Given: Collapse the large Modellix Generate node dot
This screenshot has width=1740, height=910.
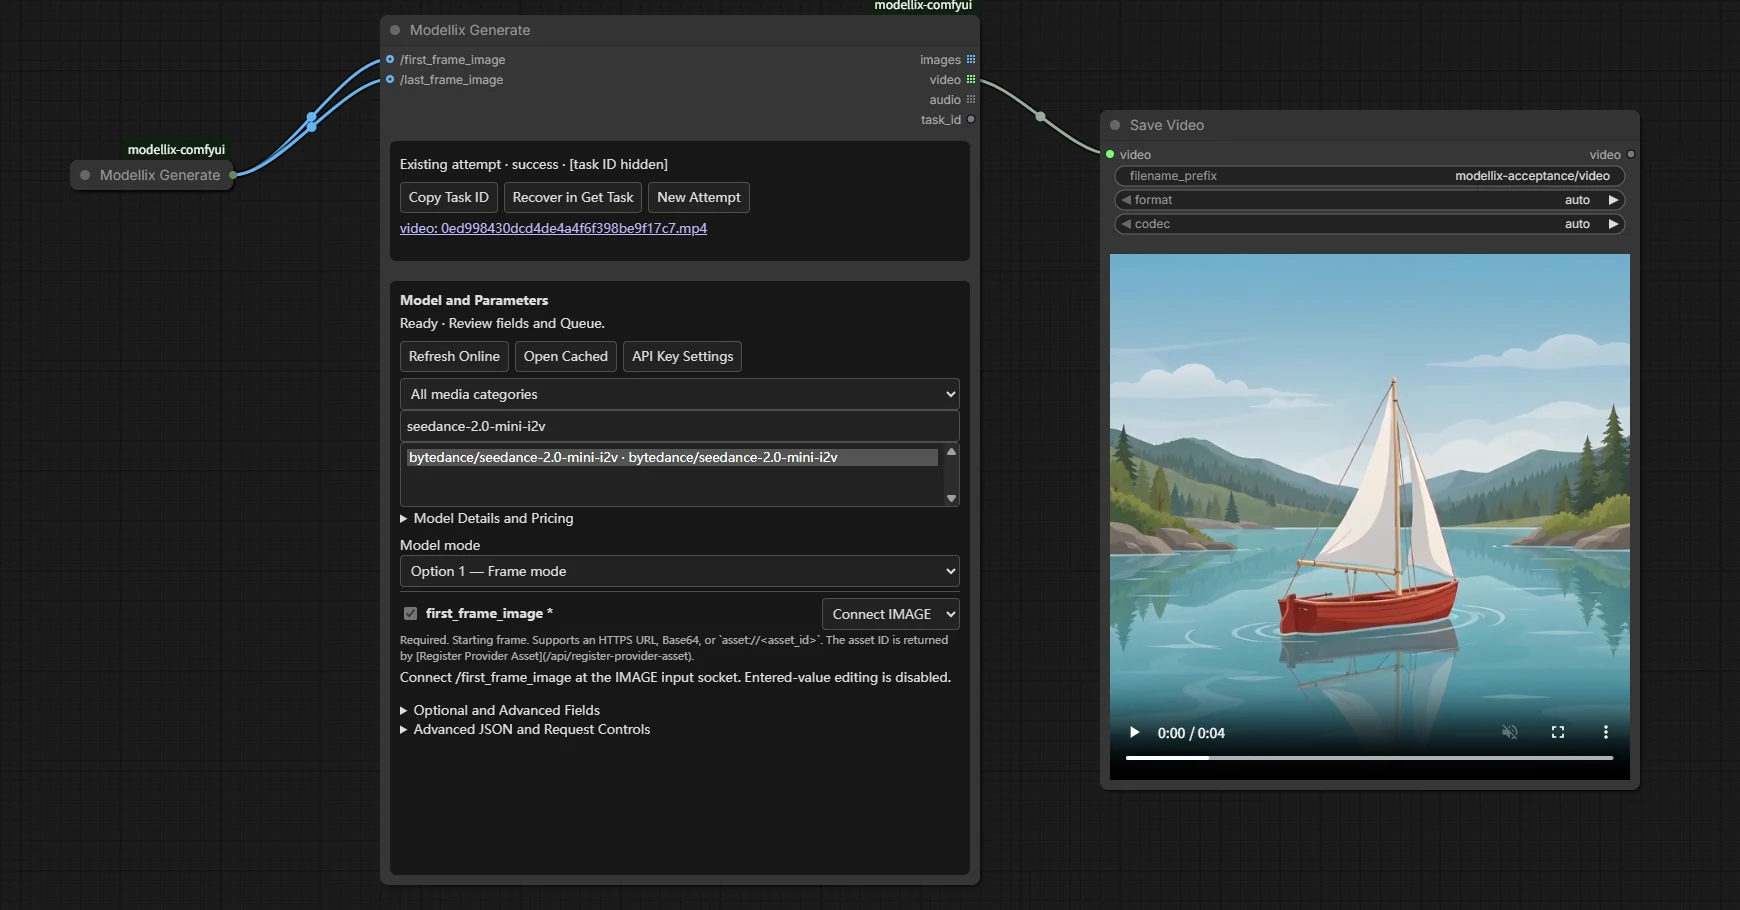Looking at the screenshot, I should coord(395,30).
